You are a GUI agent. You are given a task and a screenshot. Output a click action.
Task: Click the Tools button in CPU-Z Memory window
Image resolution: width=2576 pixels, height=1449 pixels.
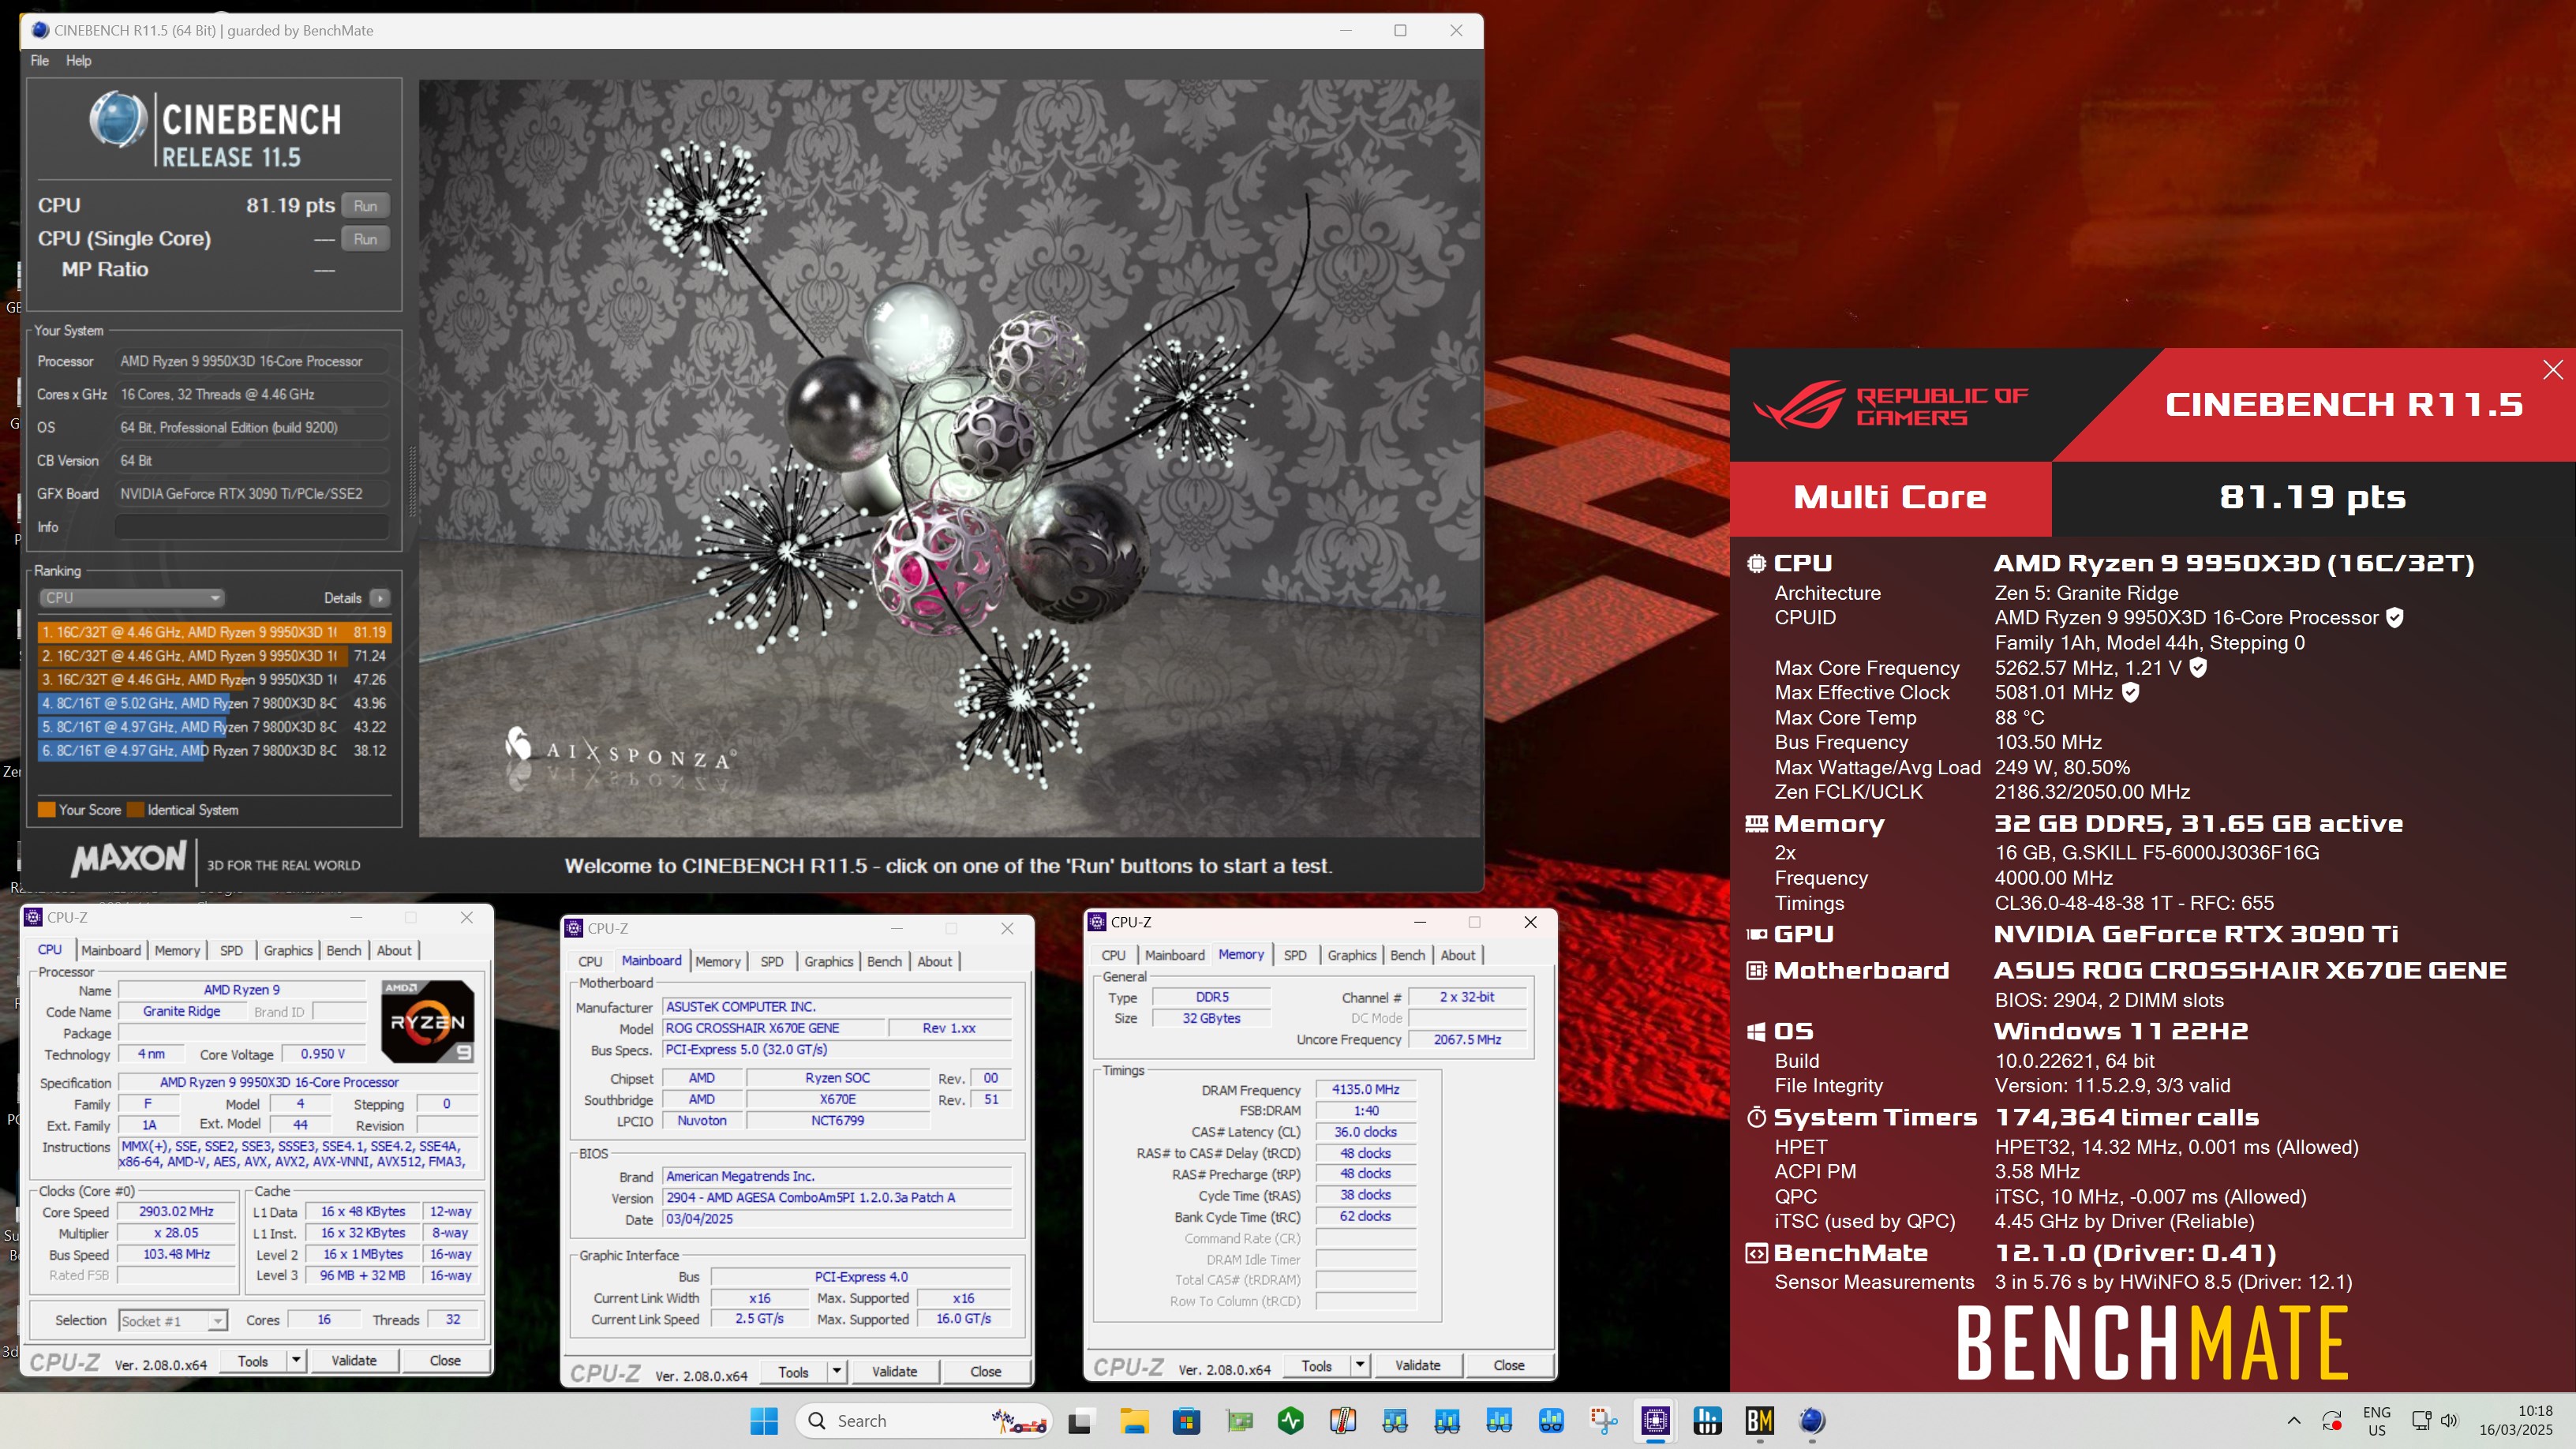[1317, 1365]
